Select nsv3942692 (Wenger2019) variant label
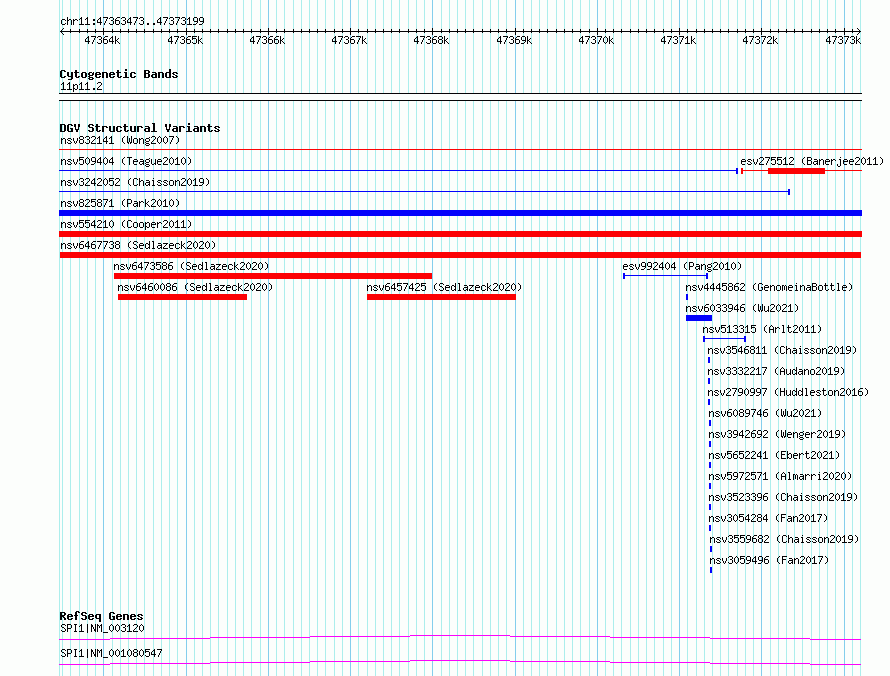 click(777, 434)
